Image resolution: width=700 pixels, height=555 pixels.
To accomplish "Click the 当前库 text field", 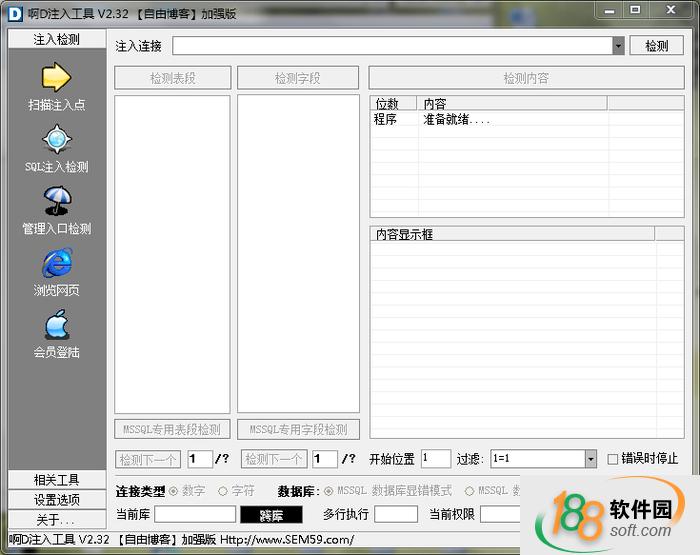I will coord(194,515).
